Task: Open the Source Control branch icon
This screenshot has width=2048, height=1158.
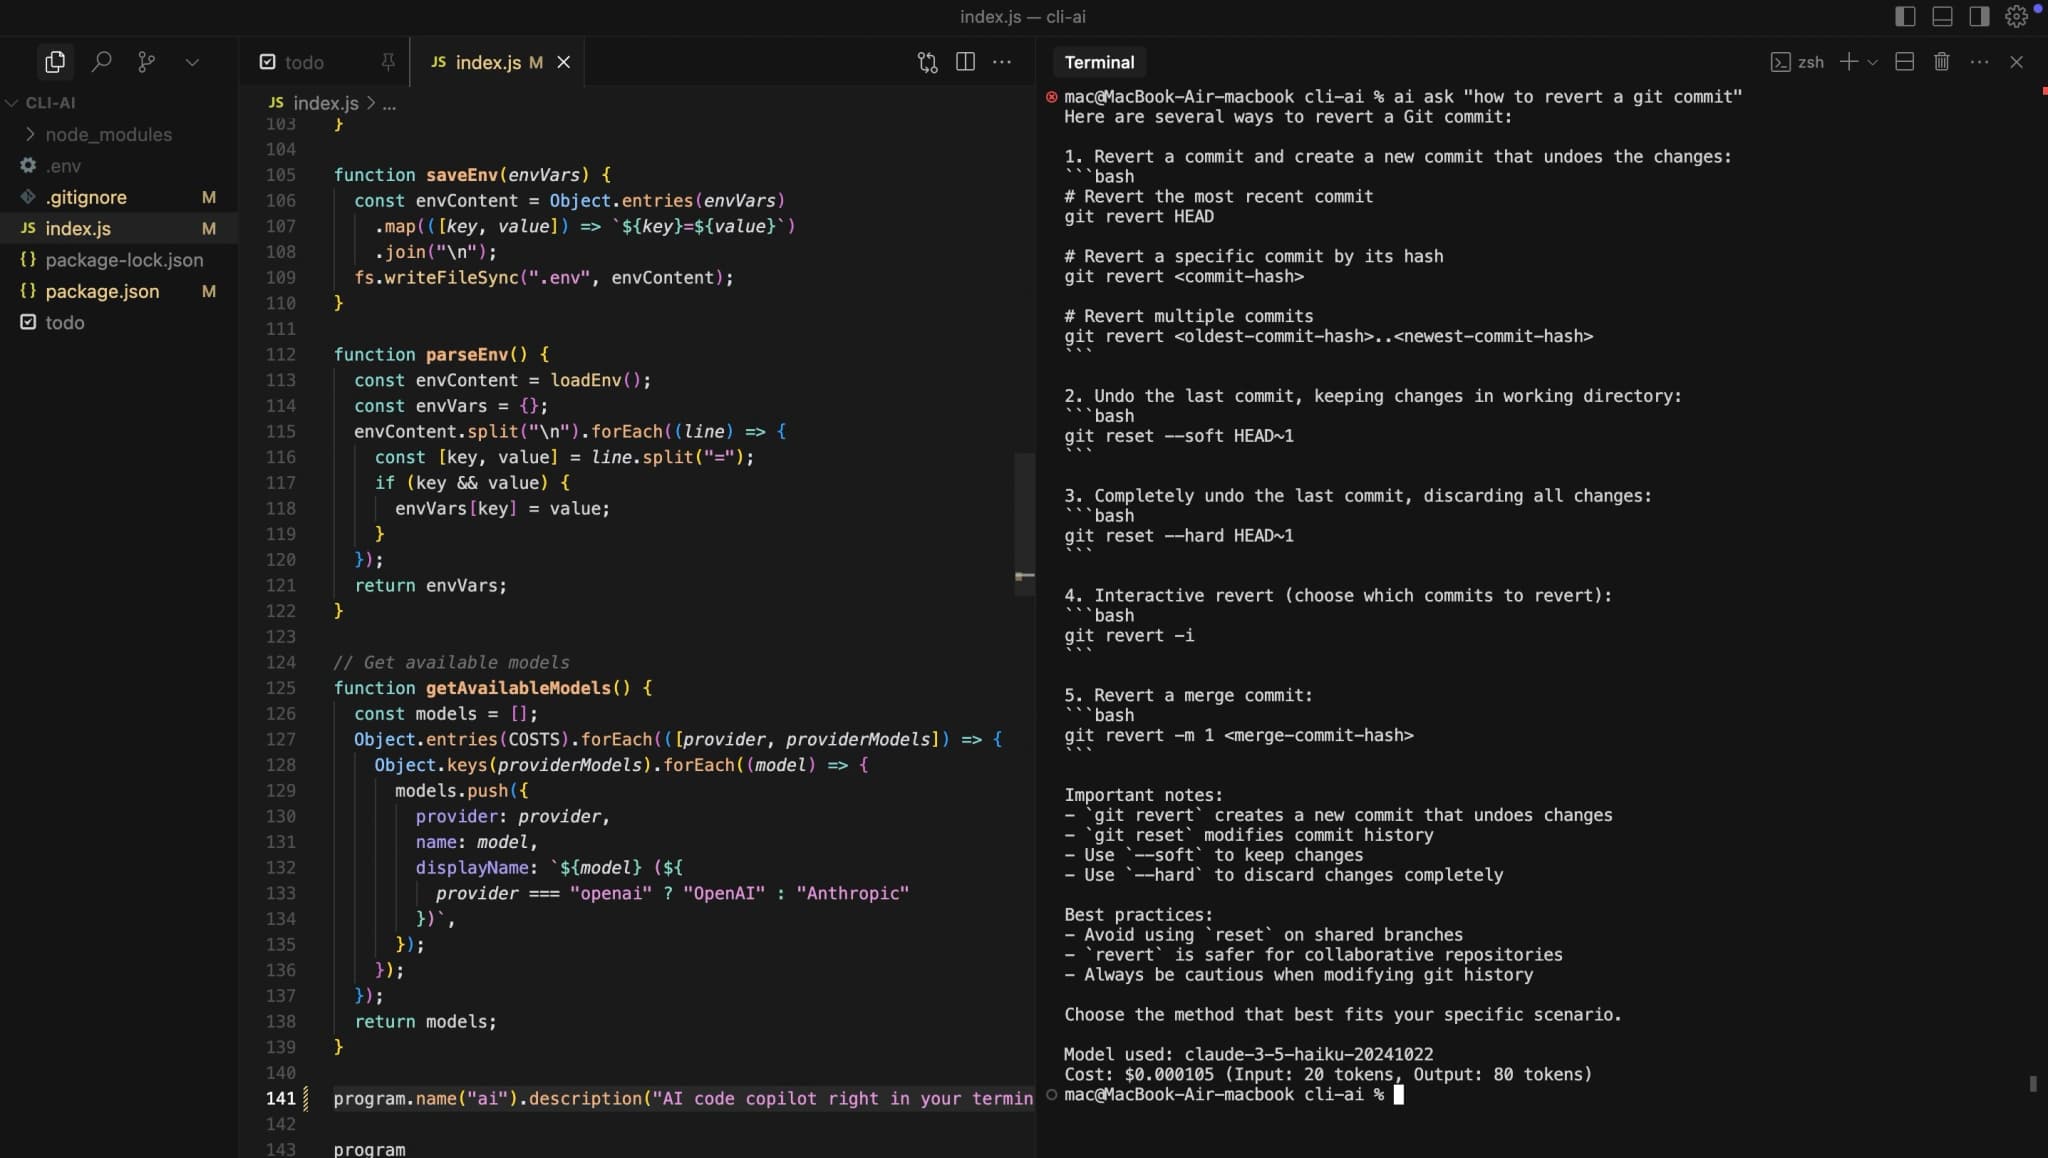Action: coord(147,62)
